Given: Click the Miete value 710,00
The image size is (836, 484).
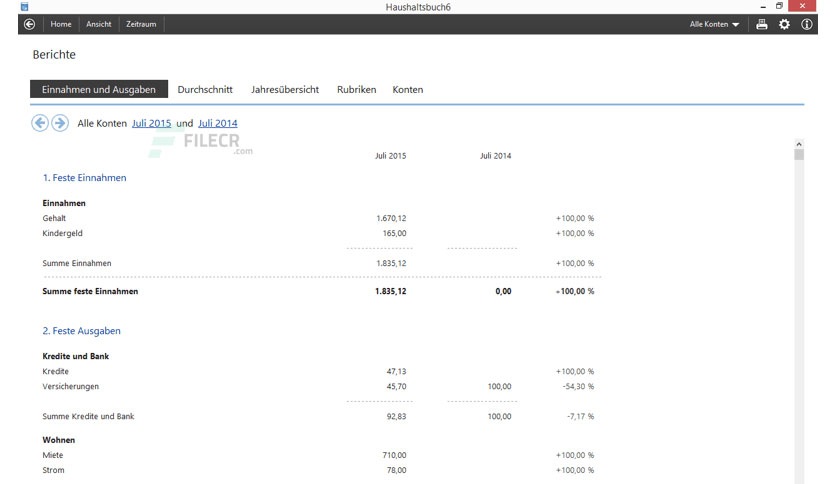Looking at the screenshot, I should 394,455.
